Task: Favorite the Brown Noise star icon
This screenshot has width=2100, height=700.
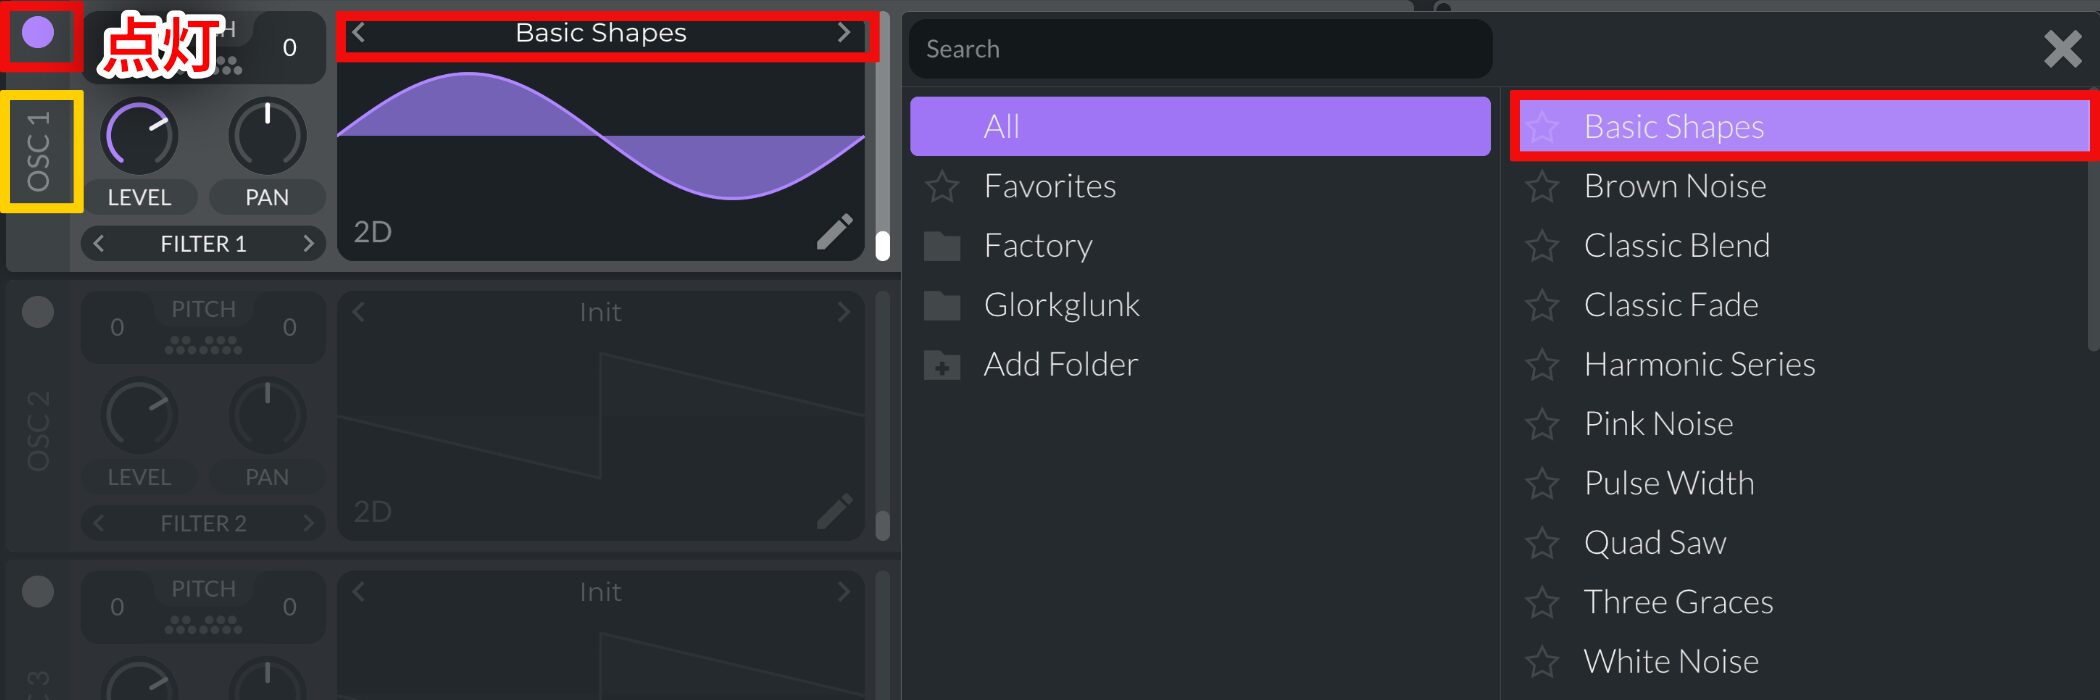Action: point(1542,186)
